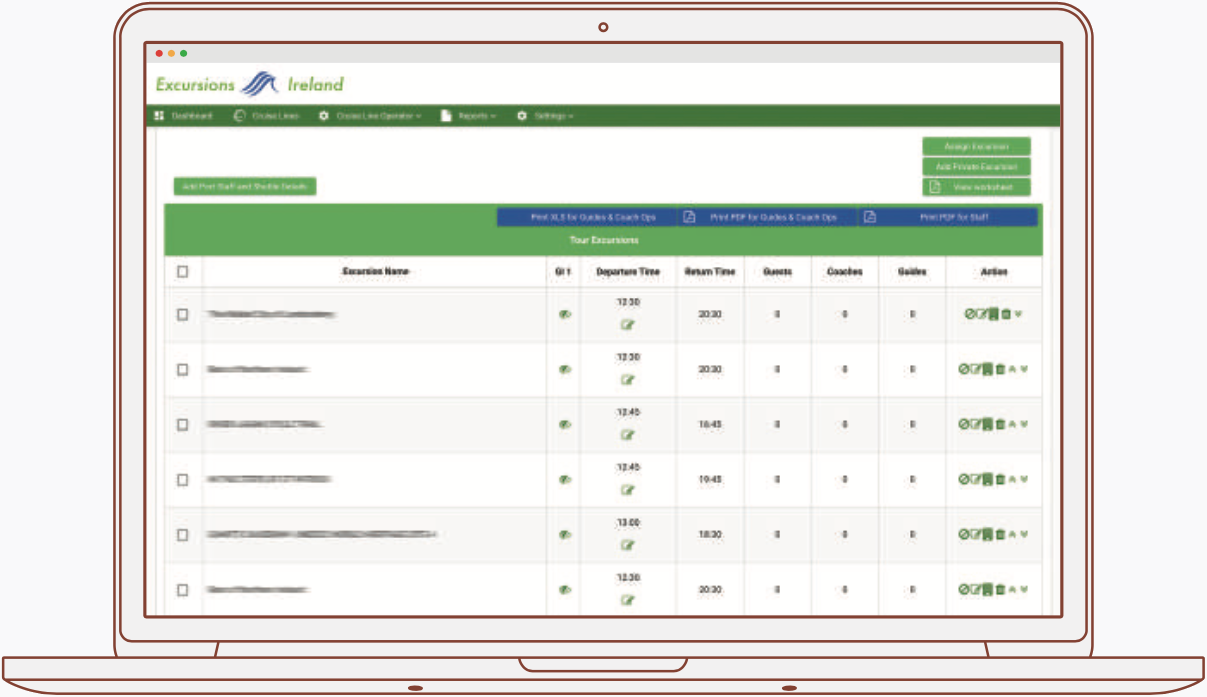Edit departure time in the 13:00 row
Viewport: 1207px width, 697px height.
pyautogui.click(x=628, y=545)
